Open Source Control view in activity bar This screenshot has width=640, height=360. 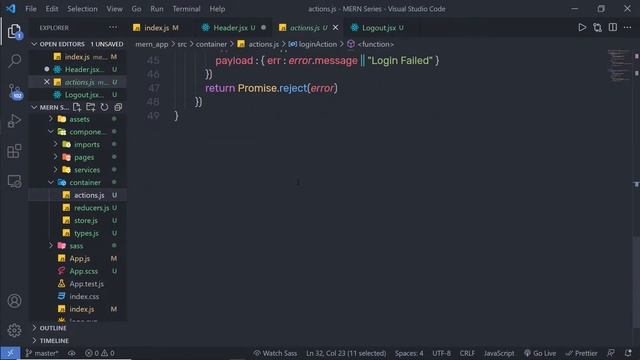coord(15,91)
